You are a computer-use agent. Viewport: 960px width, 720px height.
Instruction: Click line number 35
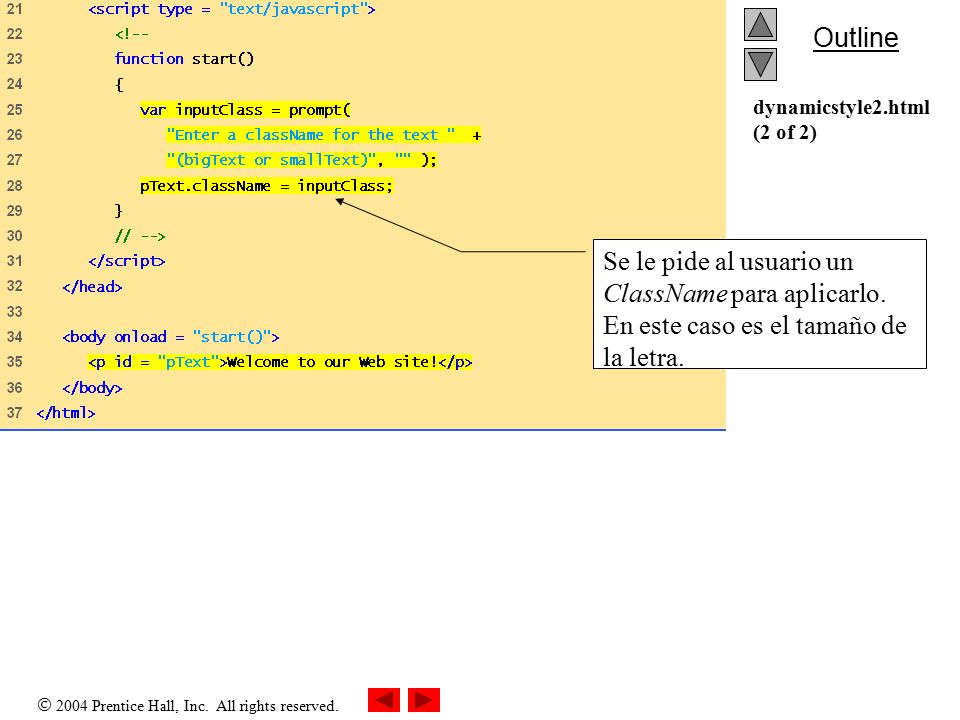14,362
